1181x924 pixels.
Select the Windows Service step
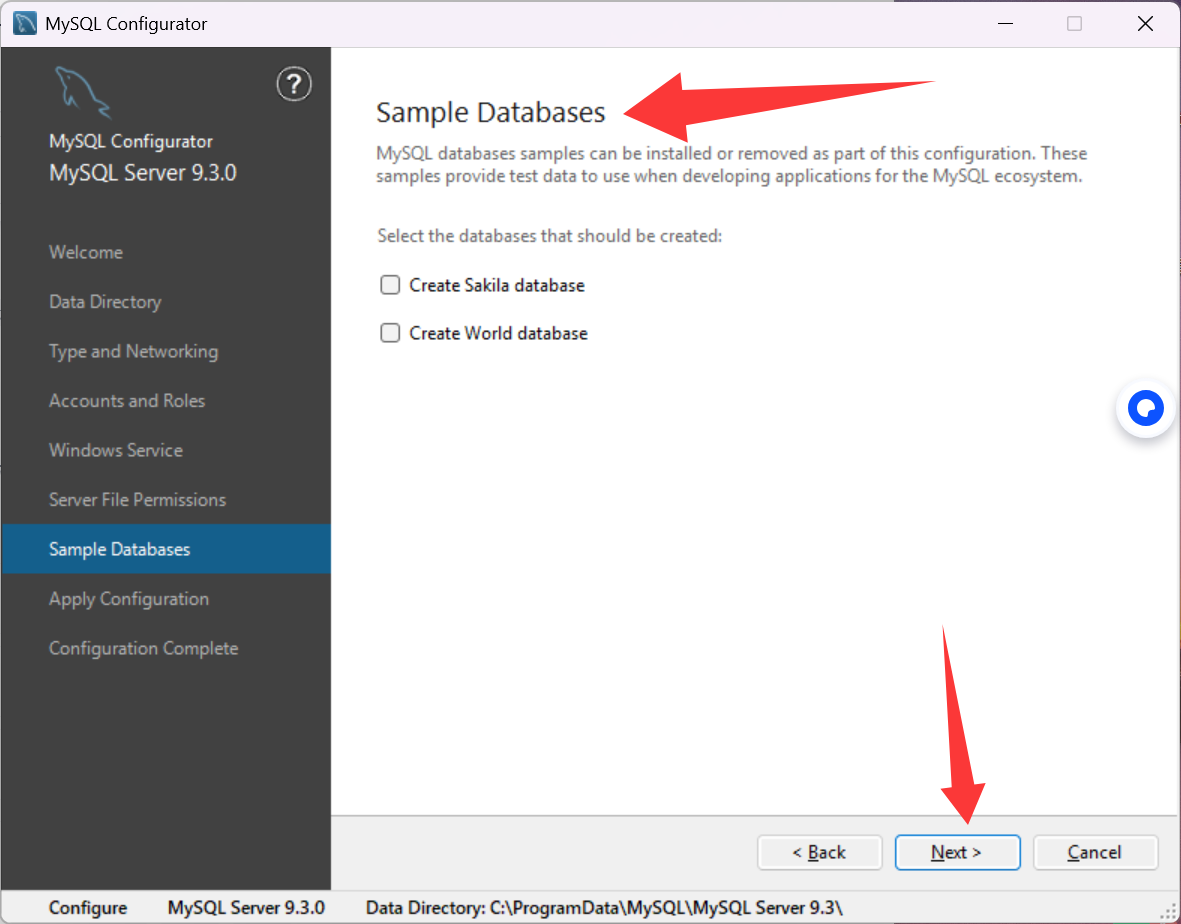116,450
